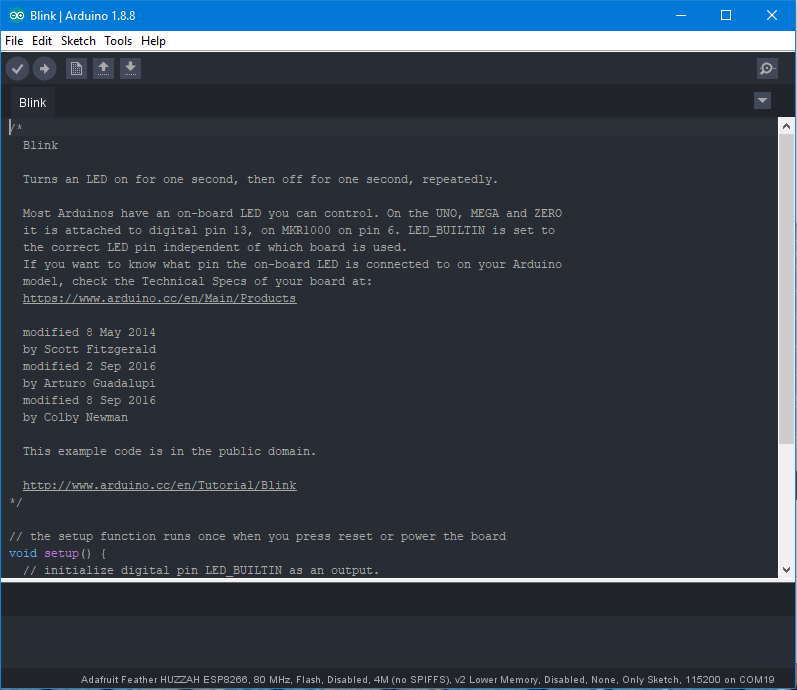Click 'initialize digital pin LED_BUILTIN' comment
The width and height of the screenshot is (797, 690).
(201, 571)
